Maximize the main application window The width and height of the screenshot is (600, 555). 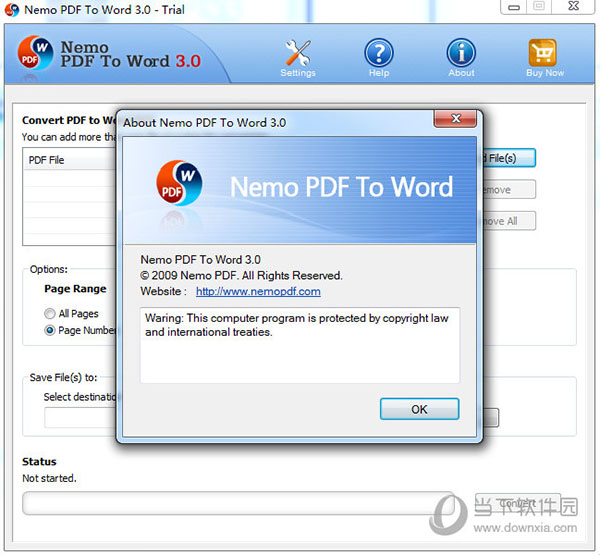(x=539, y=7)
